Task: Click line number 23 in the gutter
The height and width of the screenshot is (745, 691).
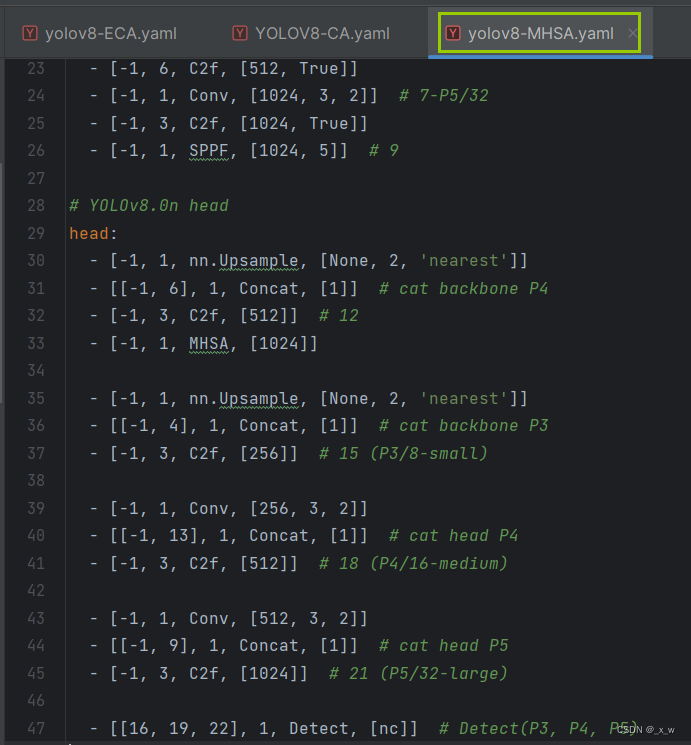Action: click(x=36, y=69)
